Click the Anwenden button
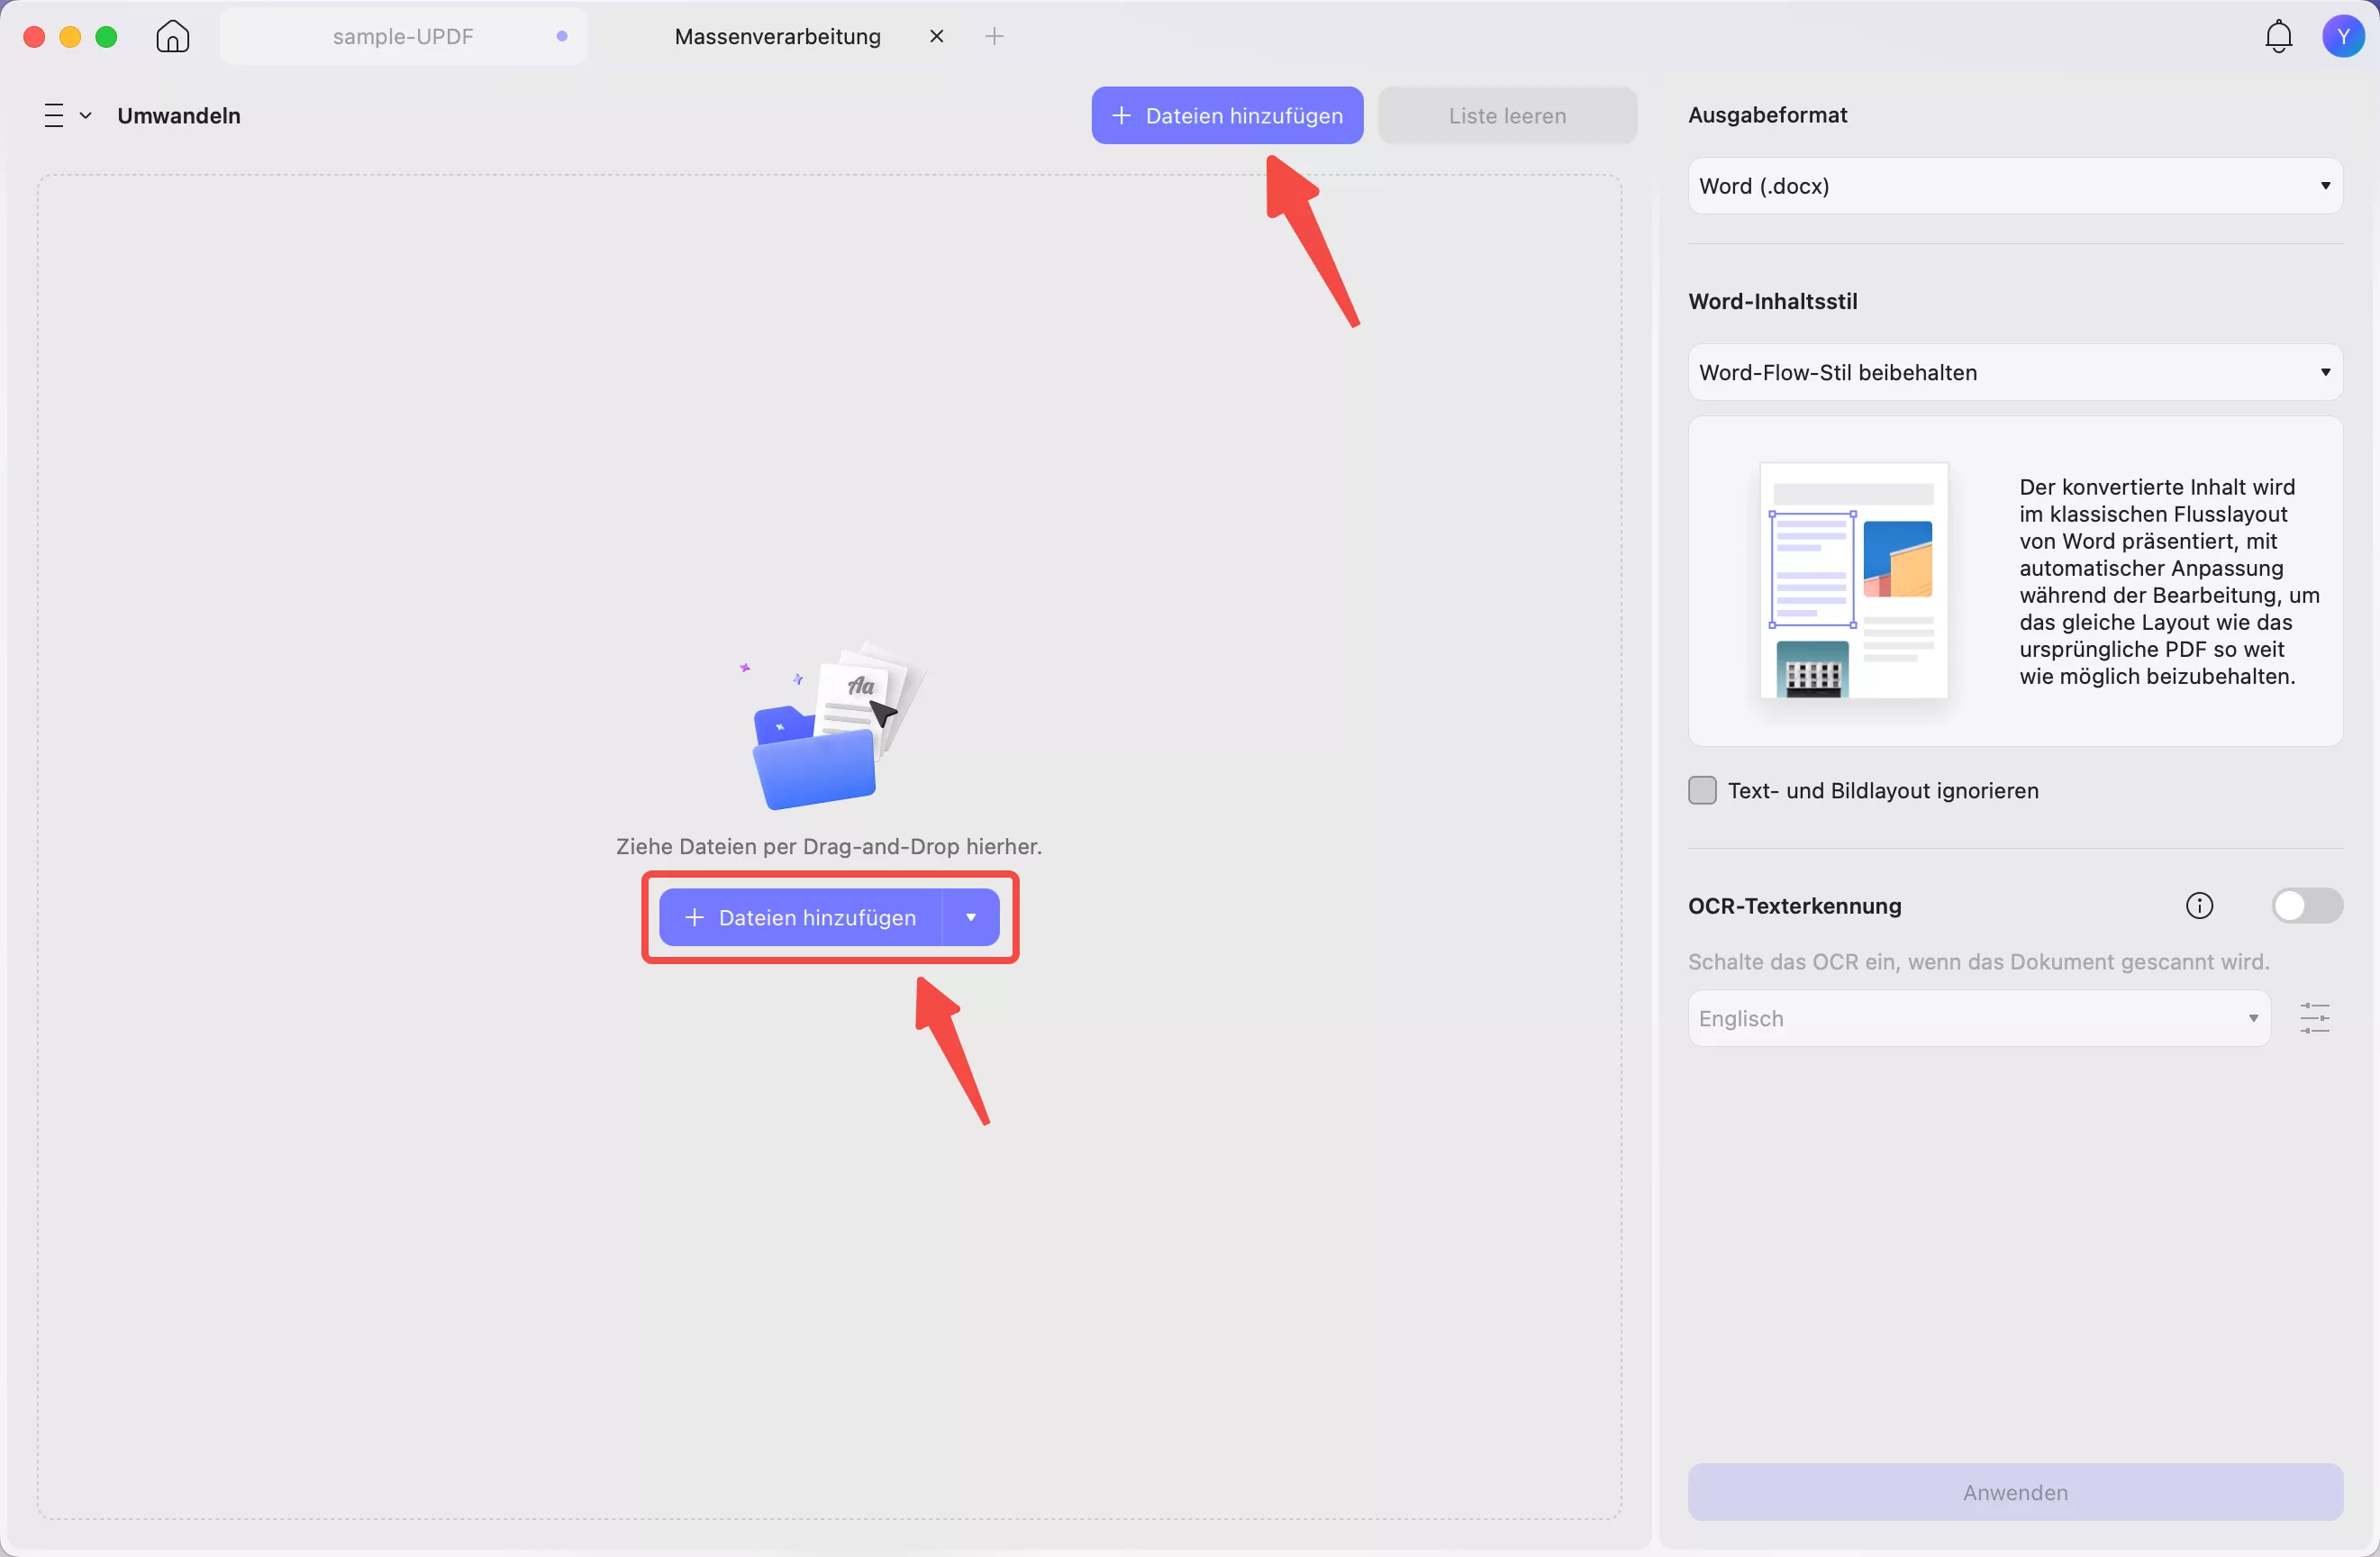This screenshot has height=1557, width=2380. (x=2014, y=1493)
